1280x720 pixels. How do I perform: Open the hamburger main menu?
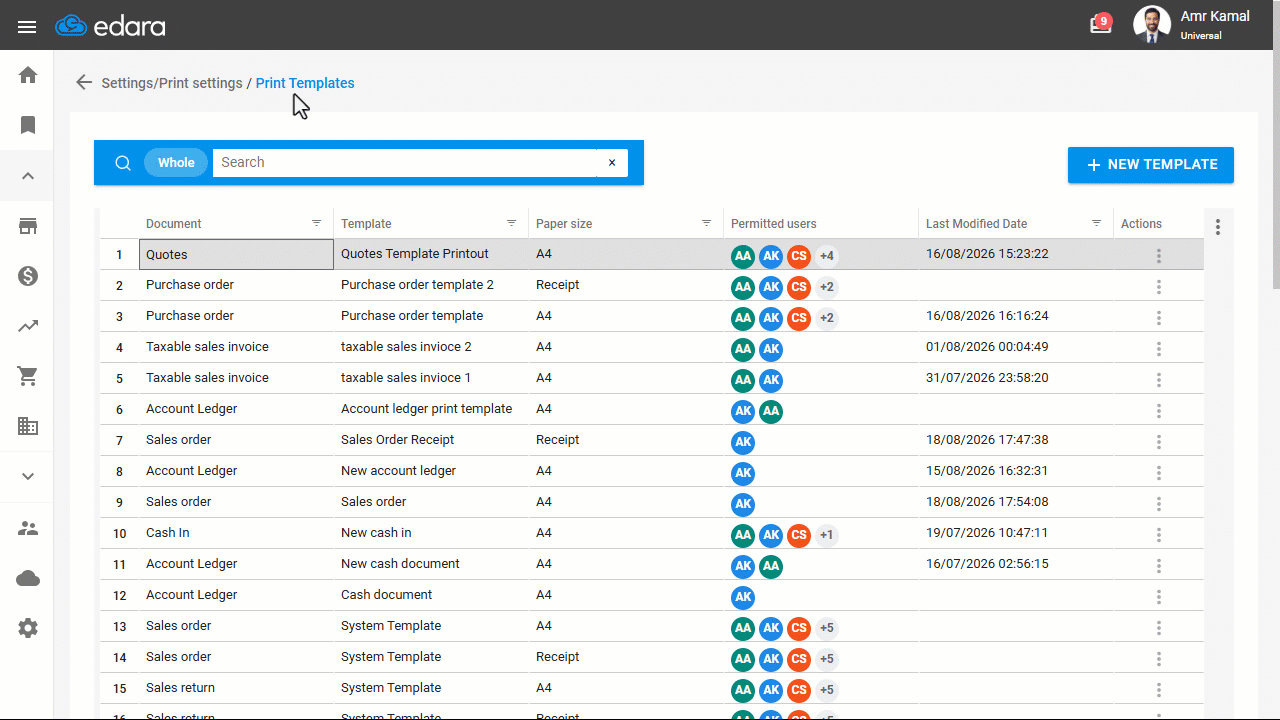[27, 26]
